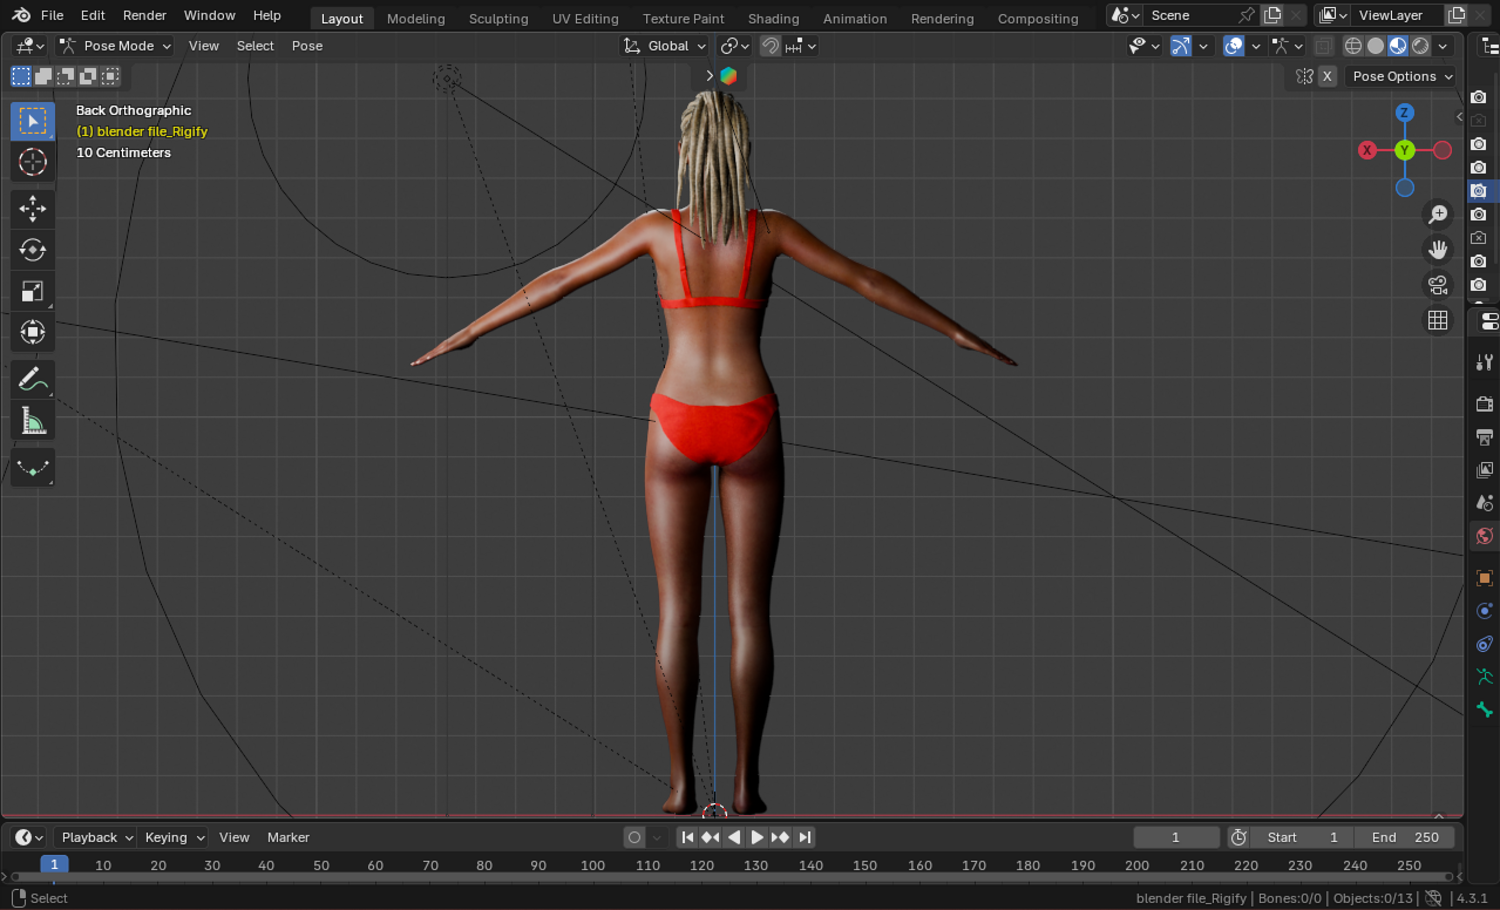Click the zoom view magnifier icon
Image resolution: width=1500 pixels, height=910 pixels.
[x=1438, y=214]
